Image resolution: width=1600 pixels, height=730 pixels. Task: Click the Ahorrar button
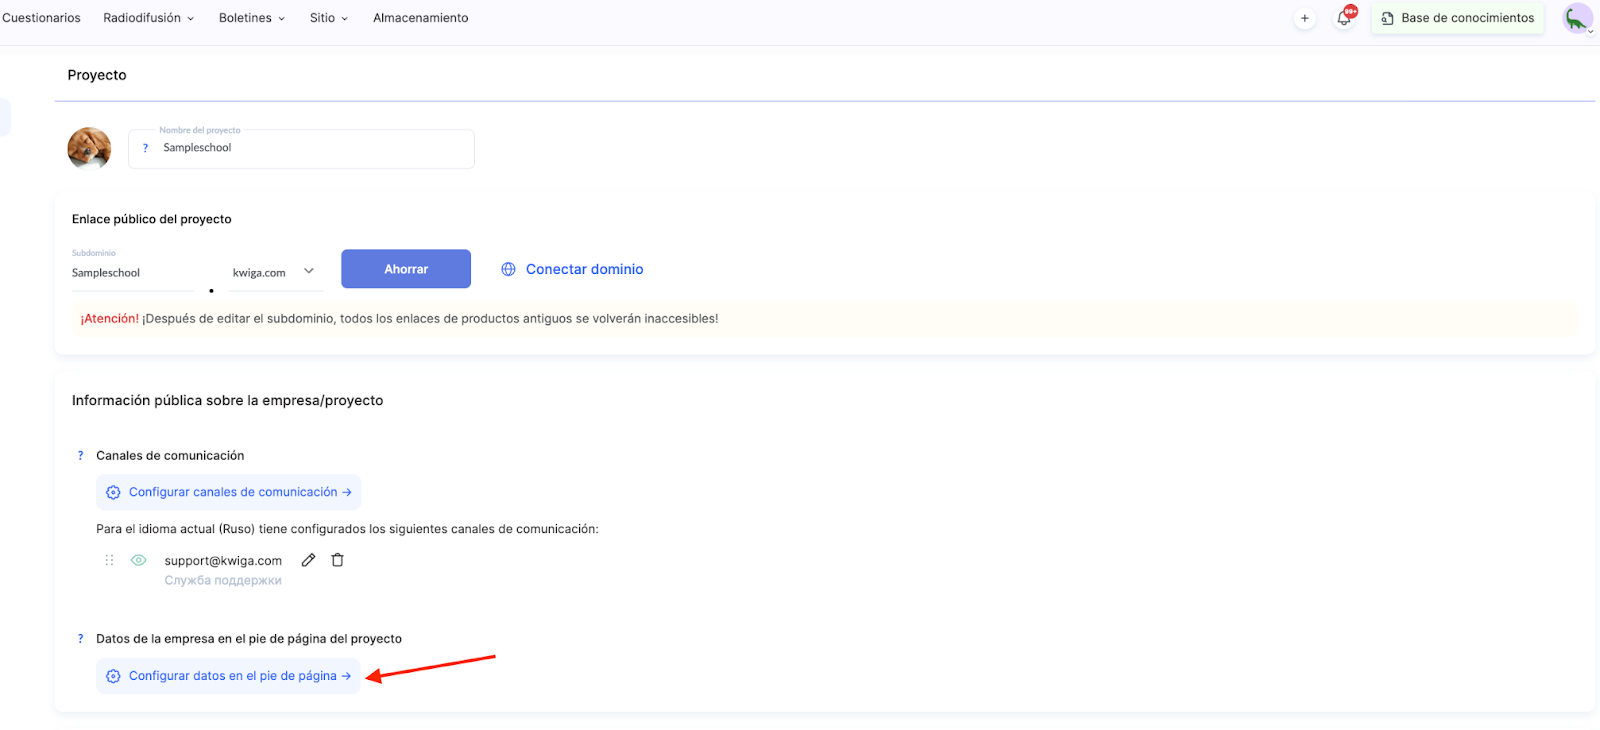(x=406, y=269)
